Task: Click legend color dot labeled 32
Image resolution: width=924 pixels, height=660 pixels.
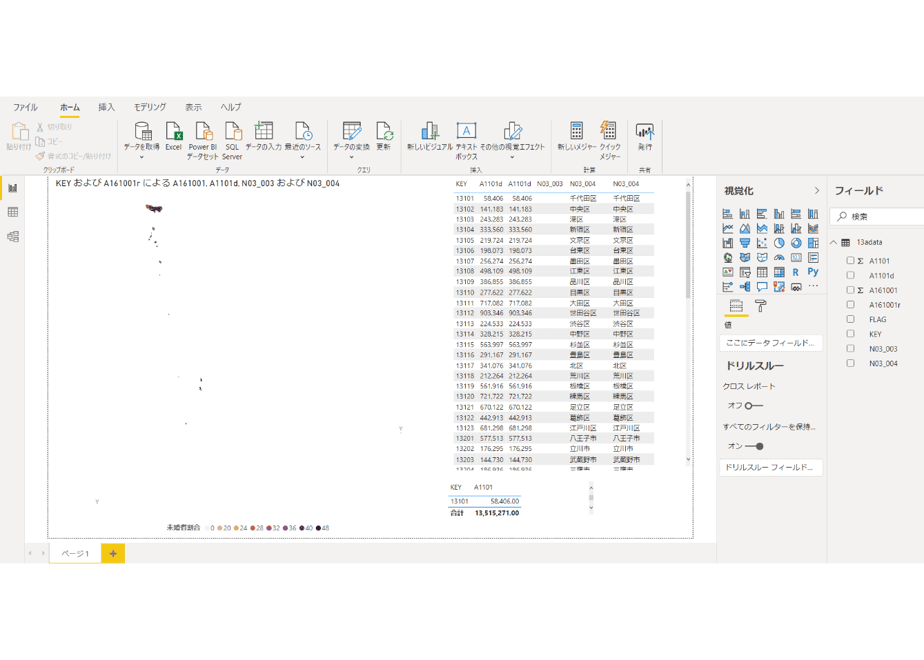Action: click(x=269, y=528)
